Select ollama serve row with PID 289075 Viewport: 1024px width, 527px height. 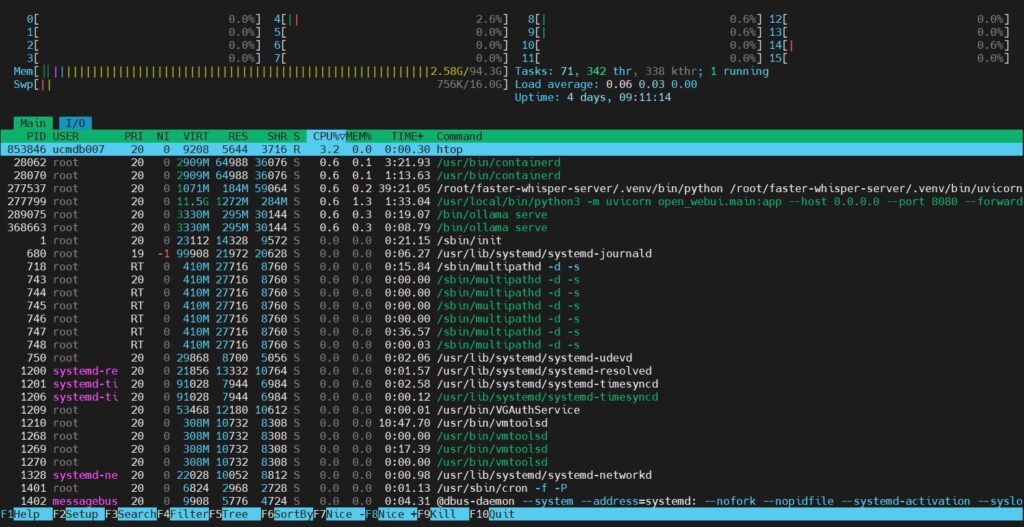pos(512,215)
